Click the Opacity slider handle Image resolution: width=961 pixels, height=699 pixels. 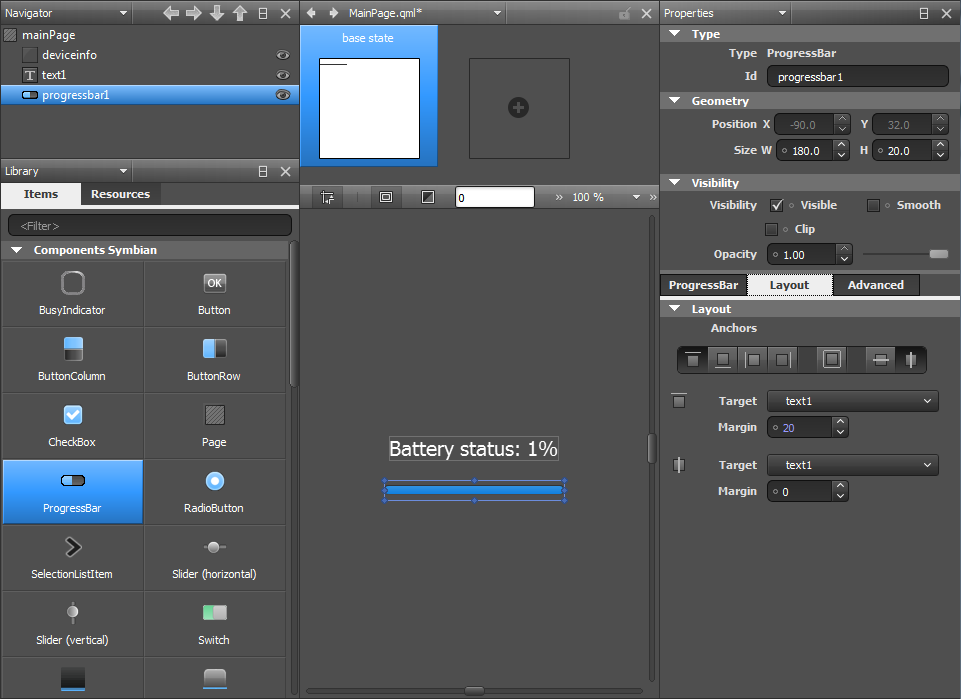938,254
